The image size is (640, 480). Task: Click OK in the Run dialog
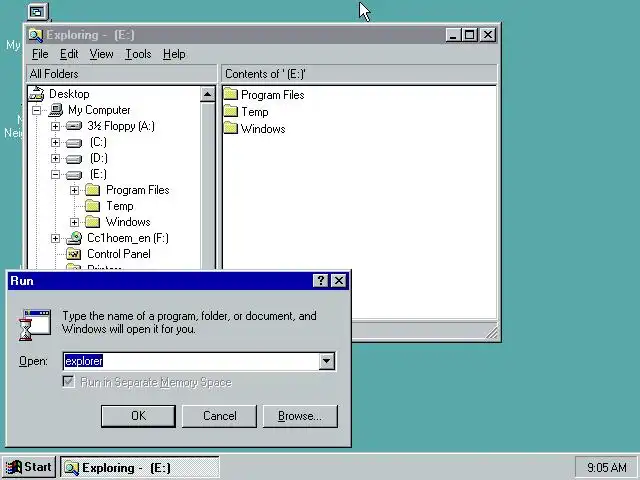[x=138, y=416]
